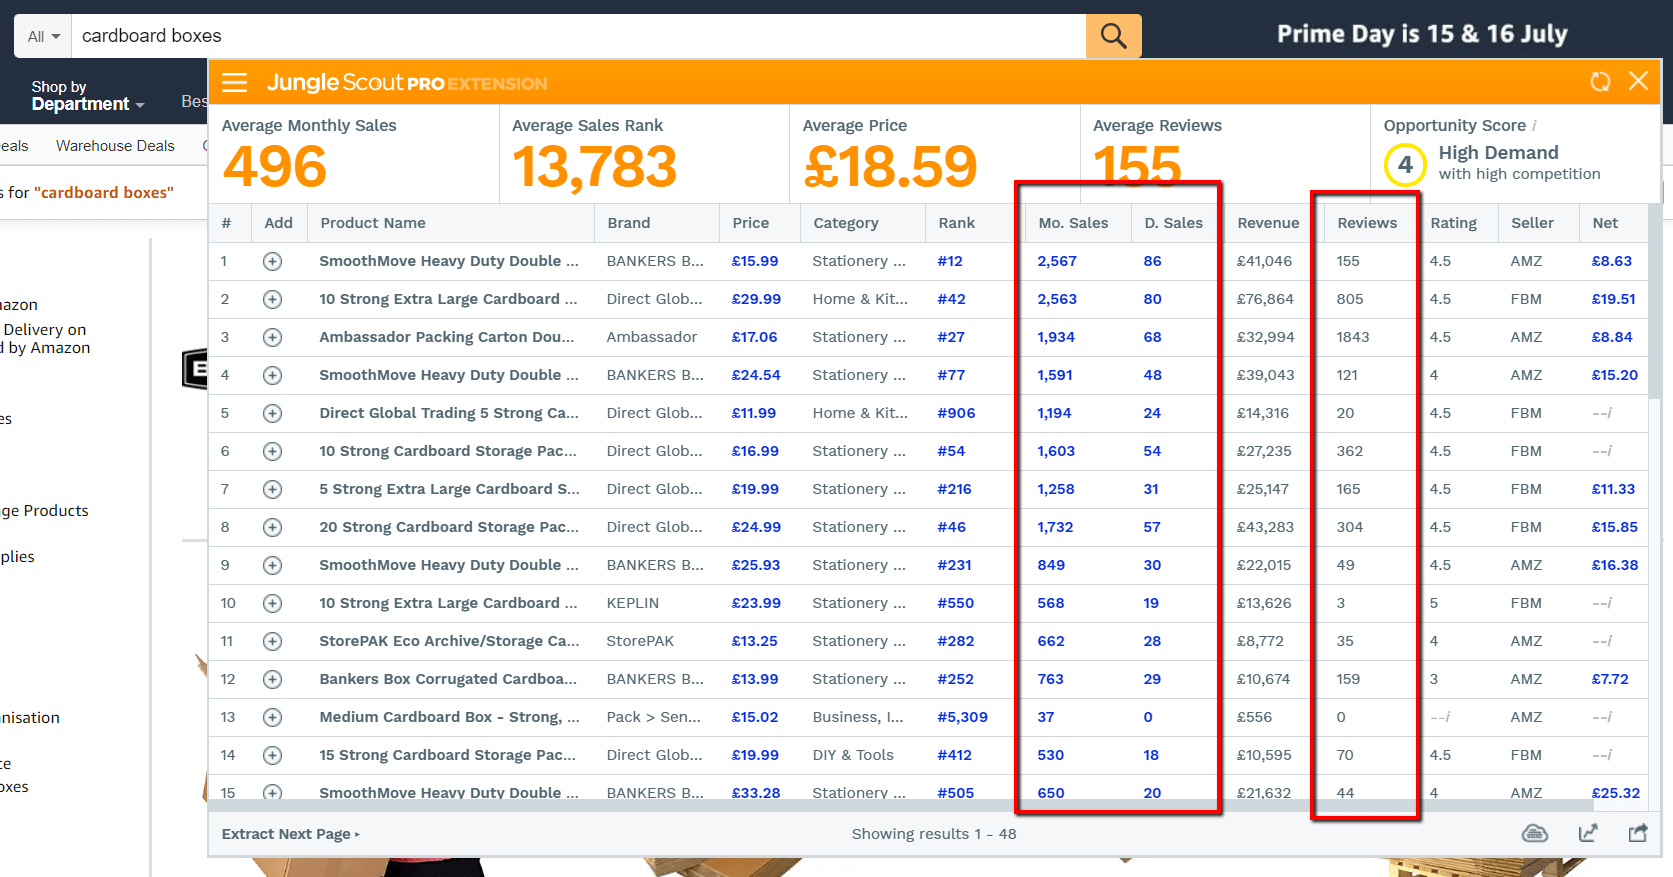Open StorePAK Eco Archive/Storage product link
Screen dimensions: 1673x877
[449, 641]
